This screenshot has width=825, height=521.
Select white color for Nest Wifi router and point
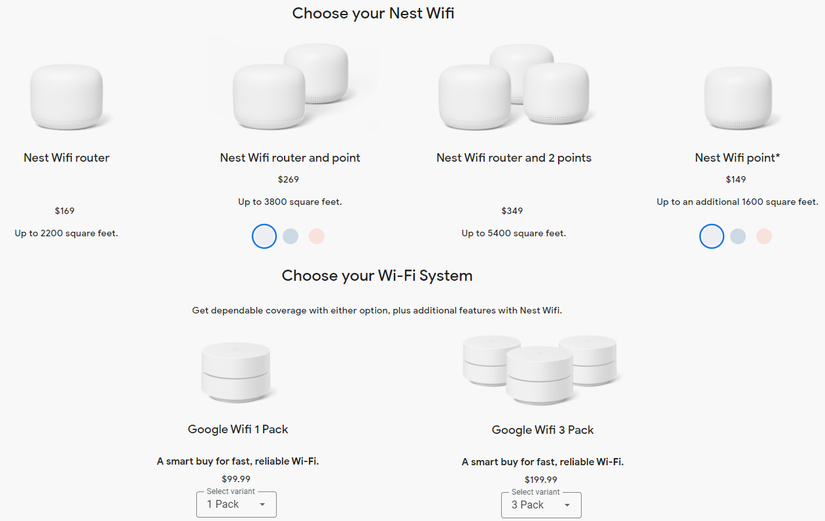(x=264, y=236)
